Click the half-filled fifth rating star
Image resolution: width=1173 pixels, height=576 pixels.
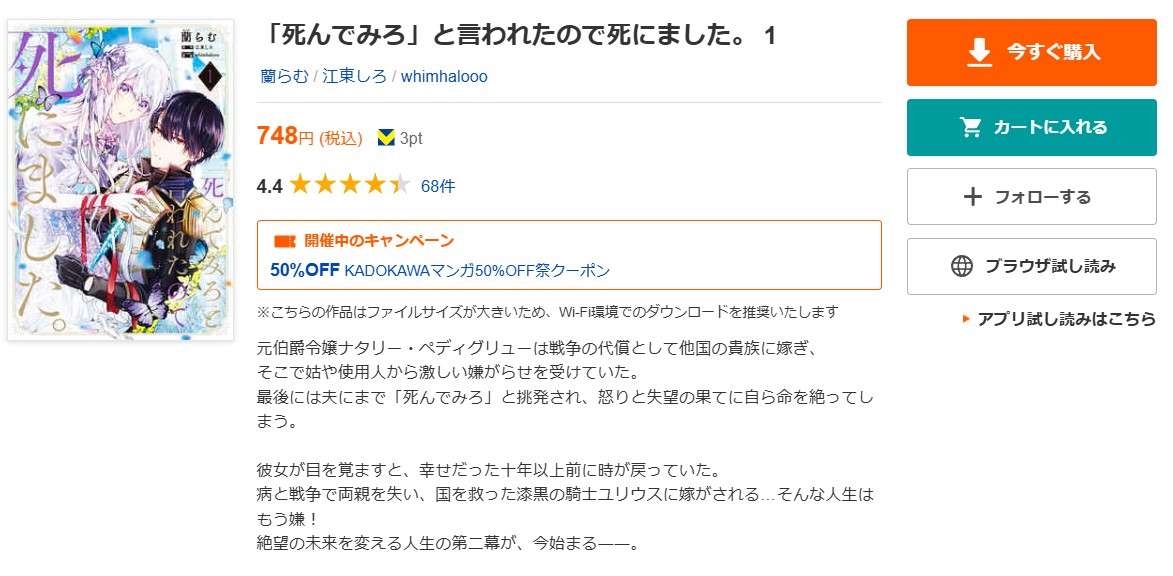point(397,184)
